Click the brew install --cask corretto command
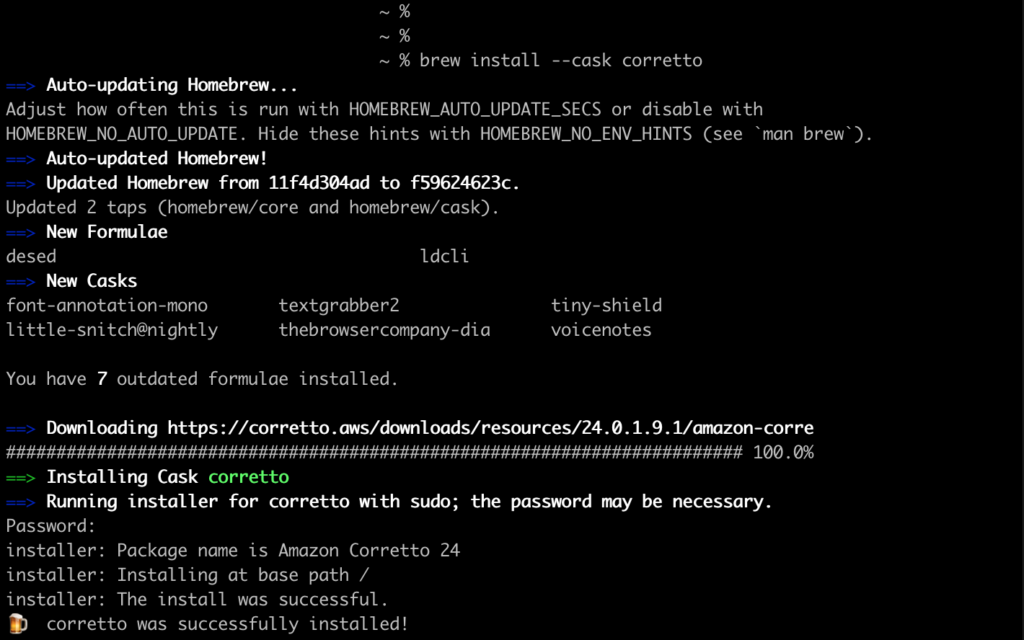Screen dimensions: 1024x640 pyautogui.click(x=560, y=60)
